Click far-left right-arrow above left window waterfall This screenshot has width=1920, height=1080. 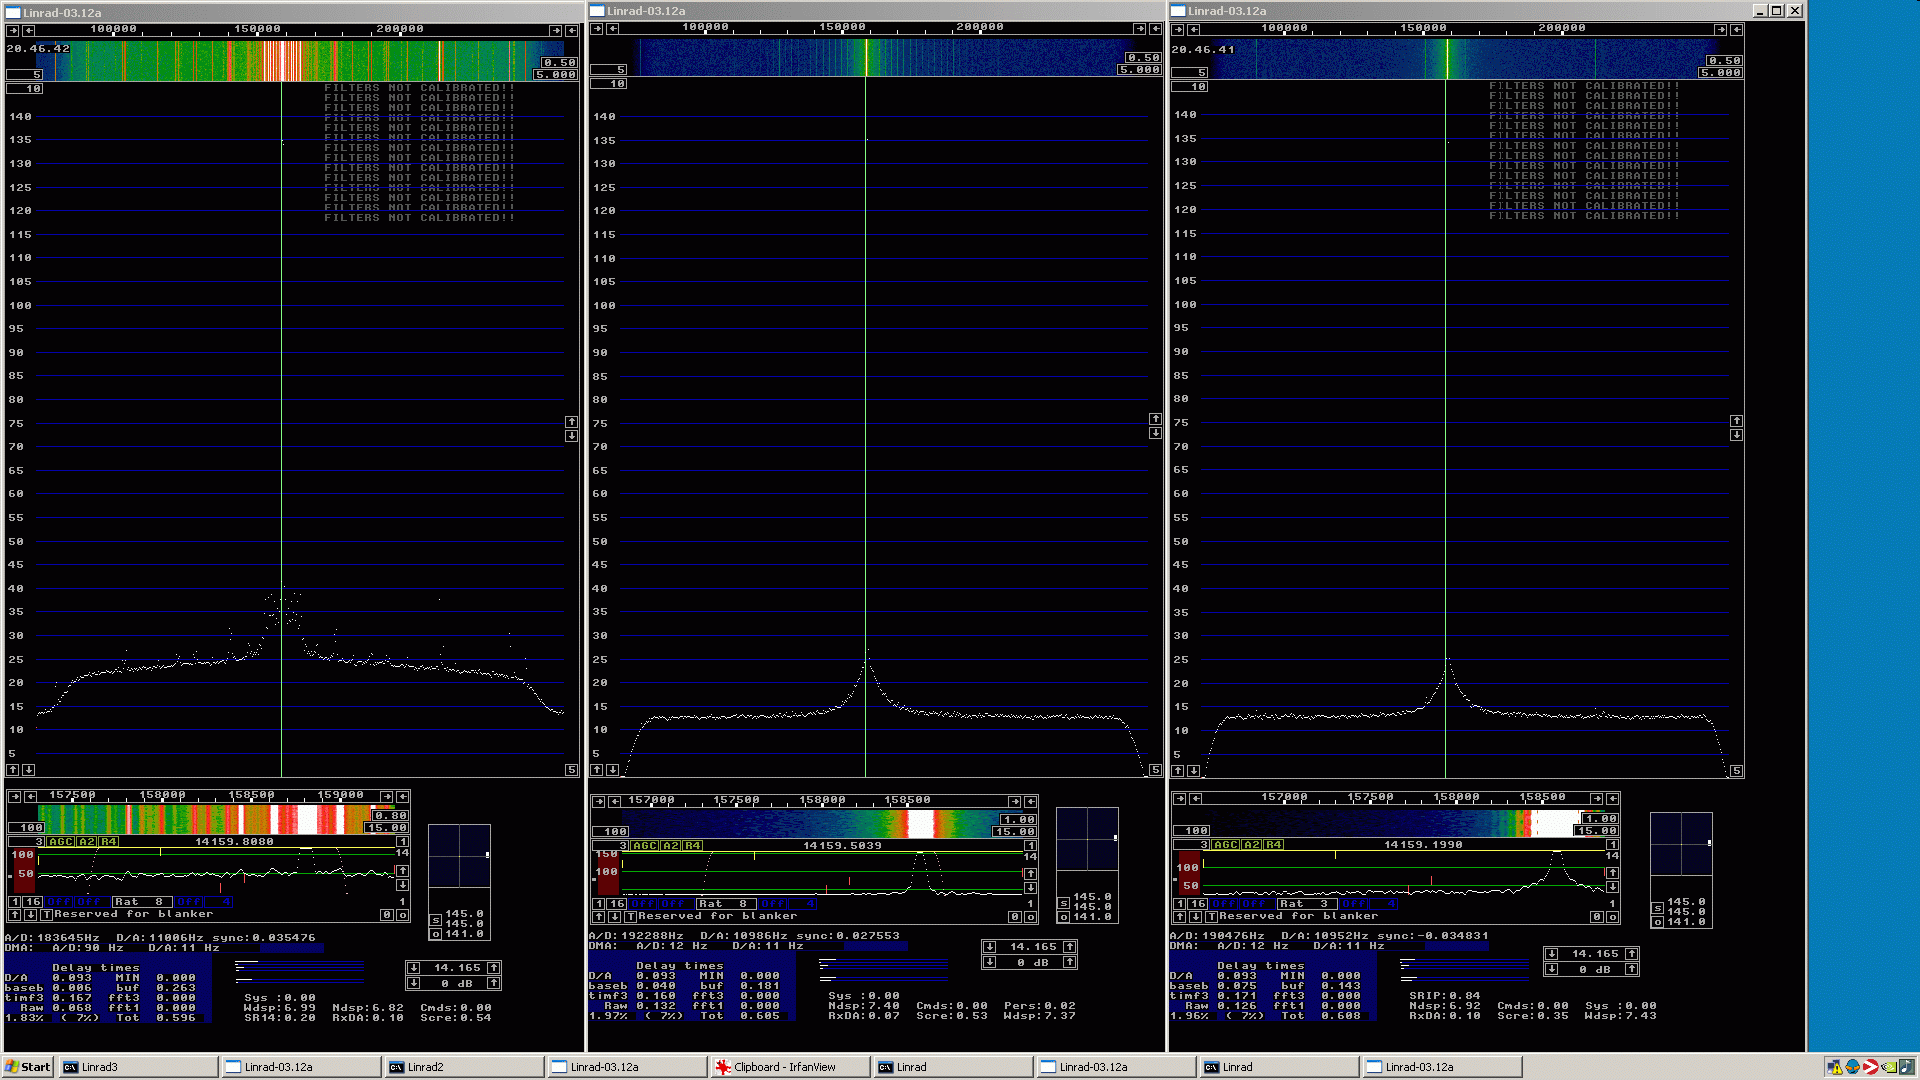click(14, 31)
